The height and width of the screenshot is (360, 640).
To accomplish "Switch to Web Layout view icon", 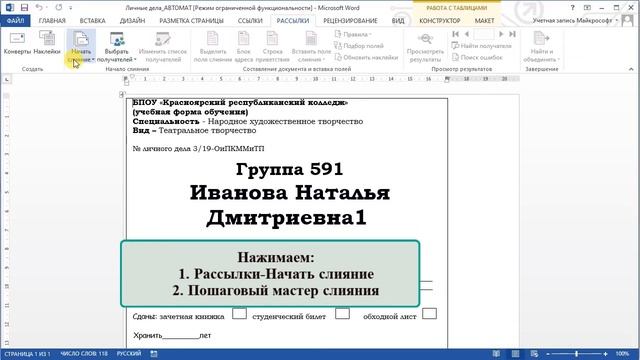I will click(534, 354).
